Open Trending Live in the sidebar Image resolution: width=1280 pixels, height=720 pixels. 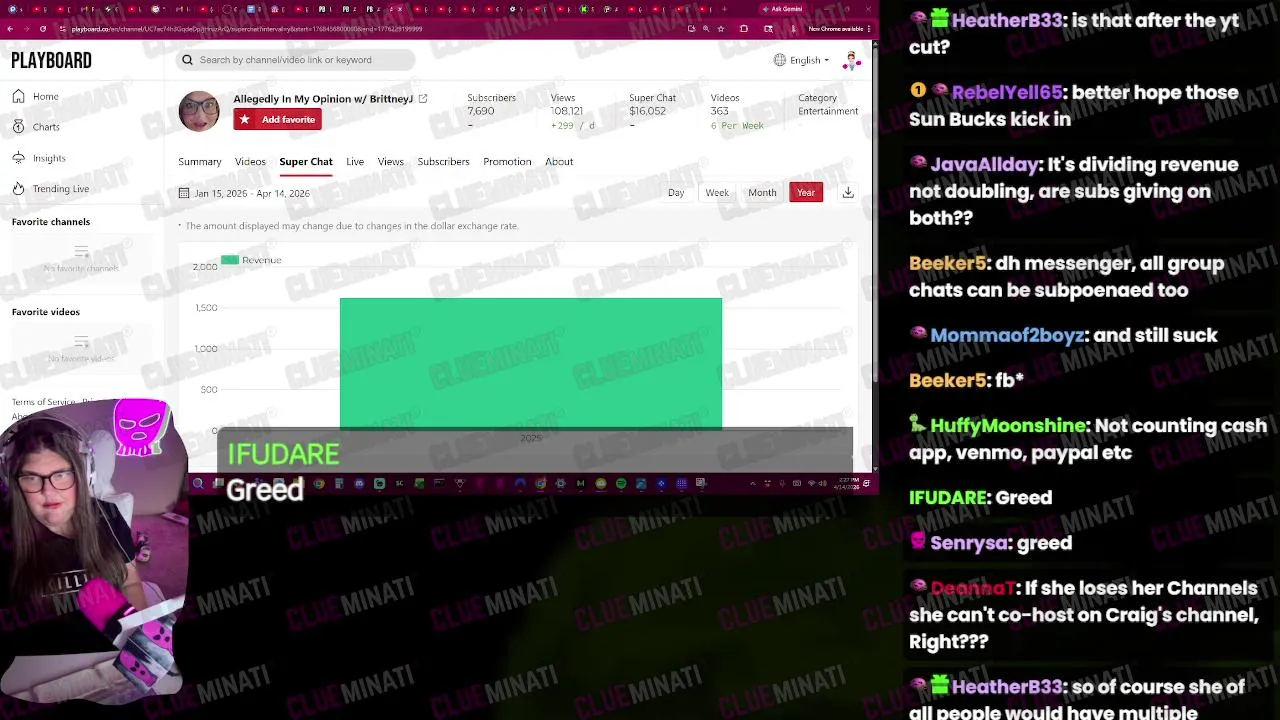click(x=60, y=189)
